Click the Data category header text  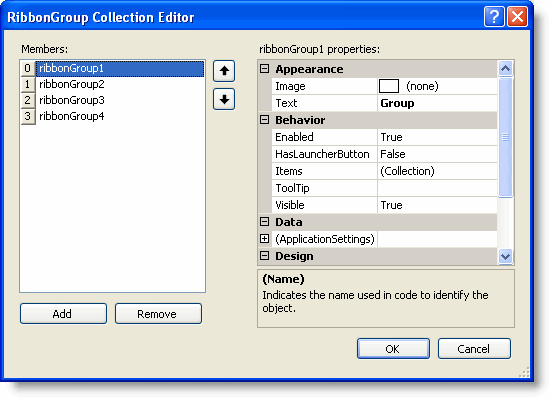pyautogui.click(x=288, y=222)
